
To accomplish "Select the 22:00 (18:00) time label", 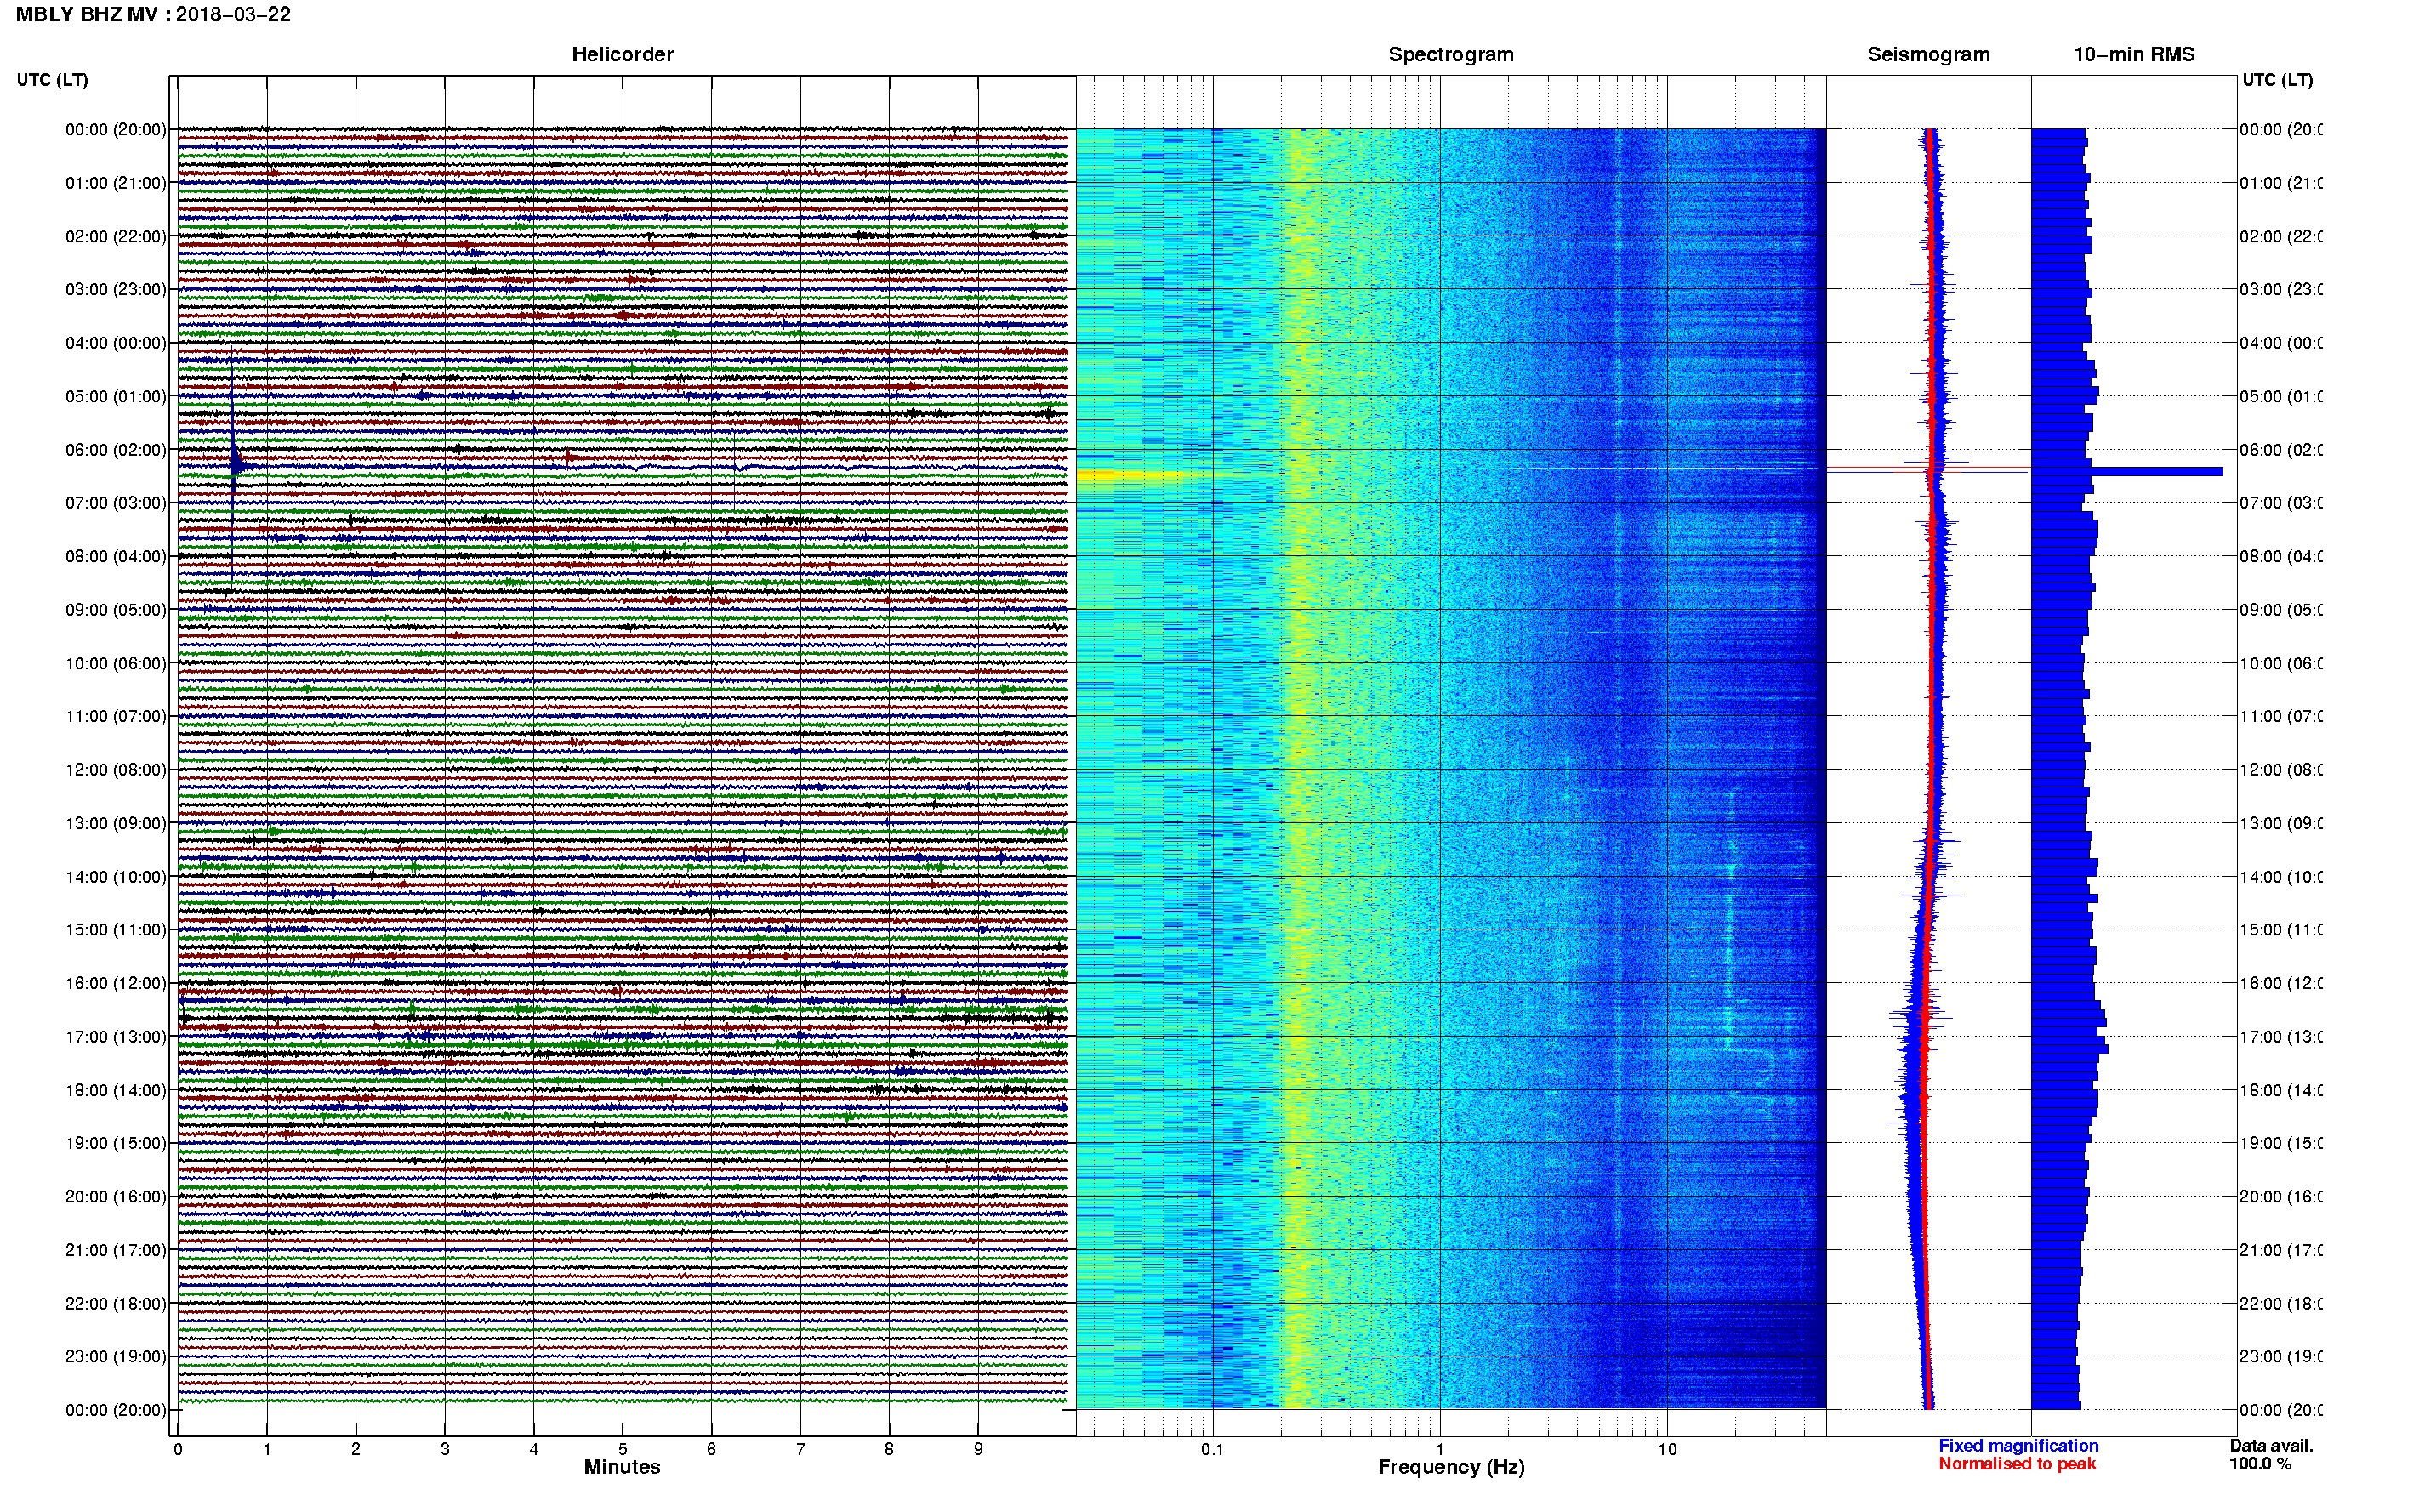I will point(116,1304).
